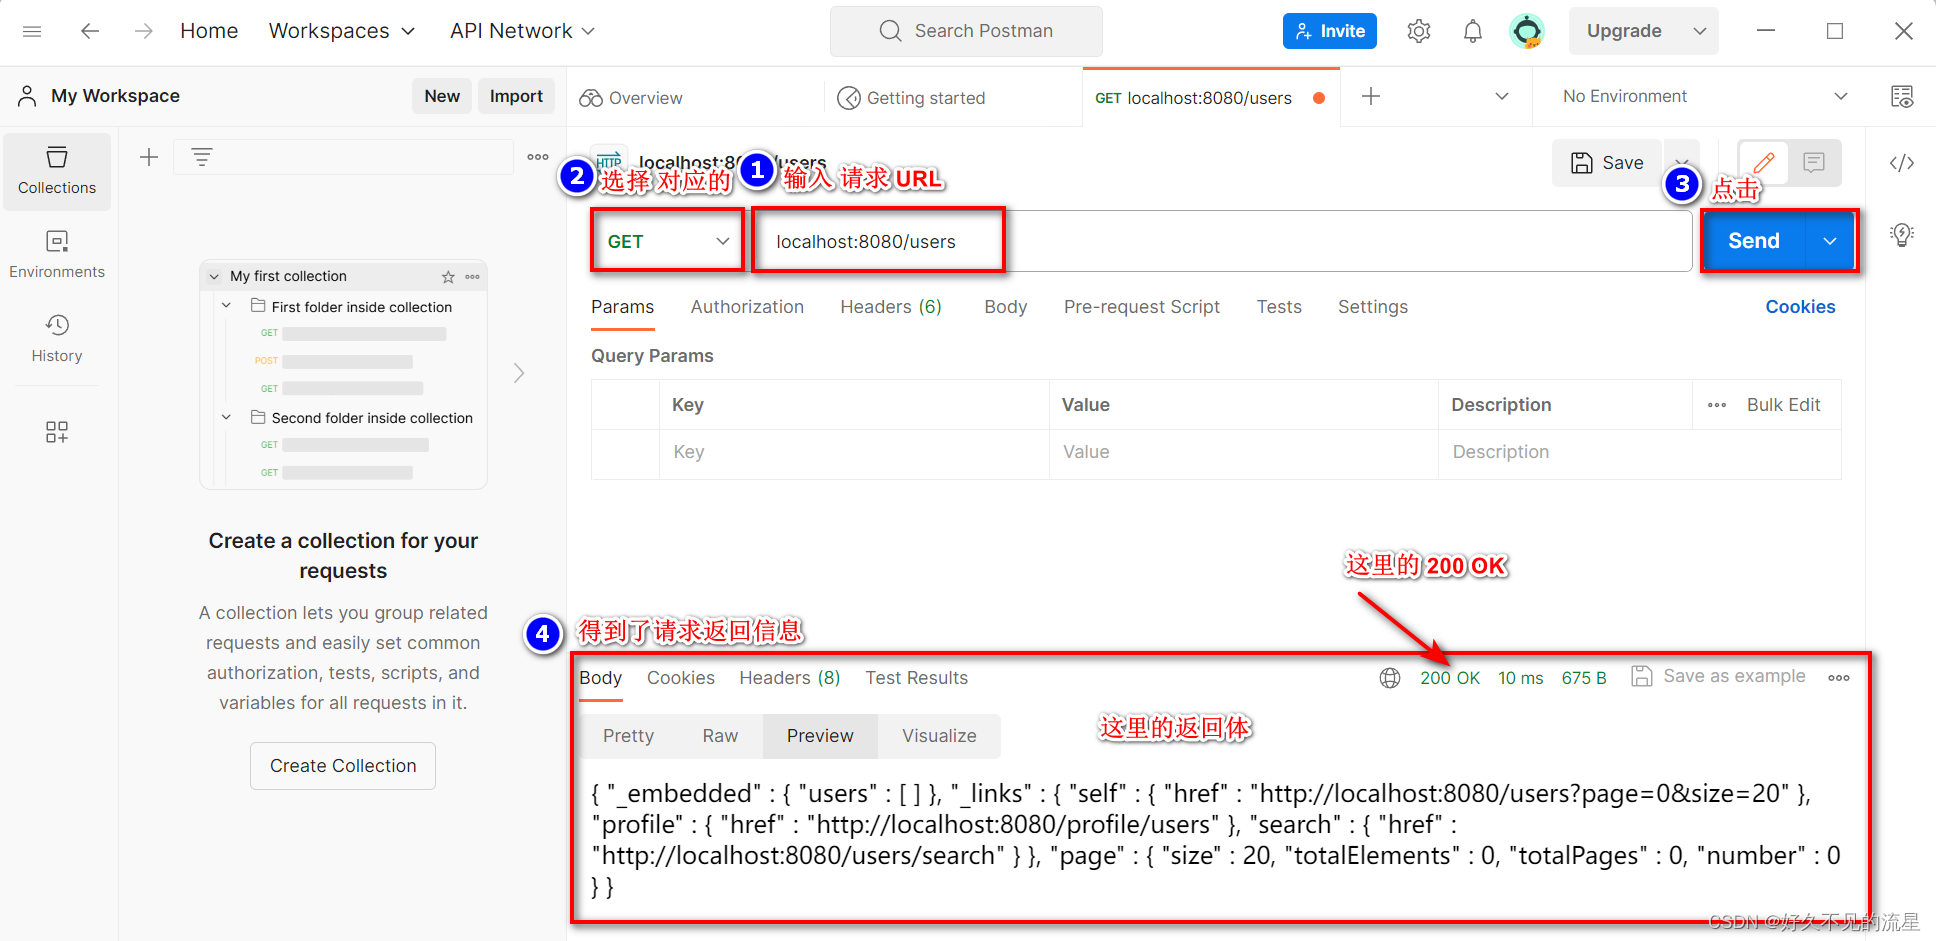Open the Settings gear icon
Image resolution: width=1936 pixels, height=941 pixels.
point(1419,31)
